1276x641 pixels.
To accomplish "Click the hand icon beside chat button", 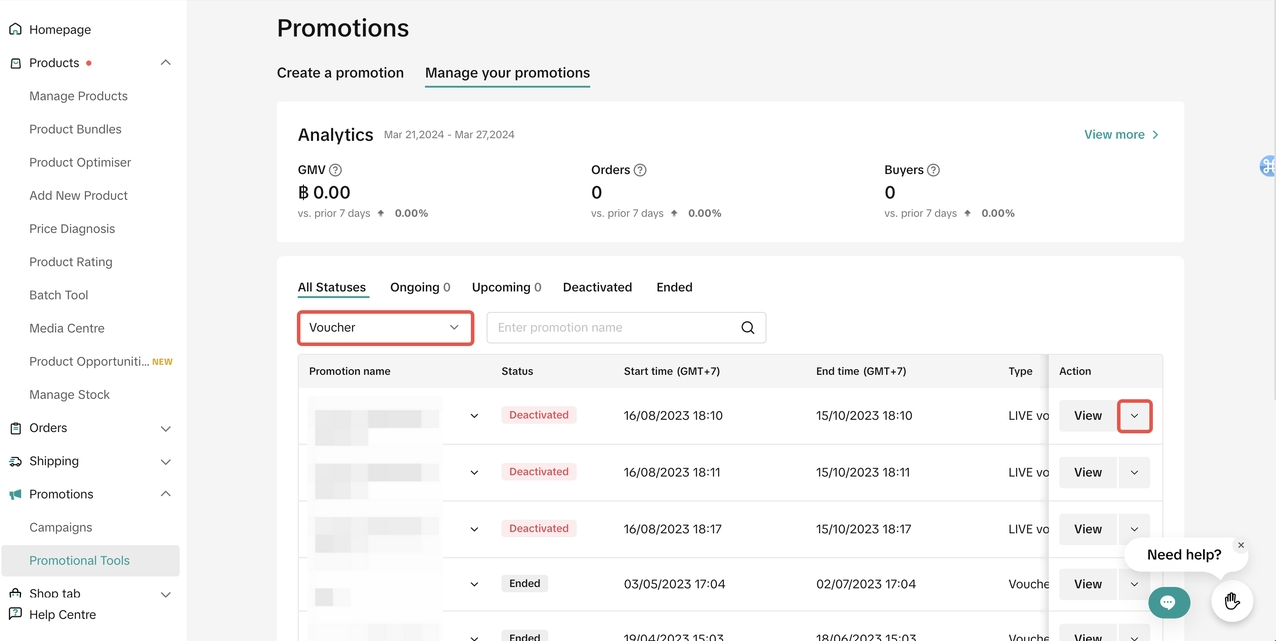I will 1232,601.
